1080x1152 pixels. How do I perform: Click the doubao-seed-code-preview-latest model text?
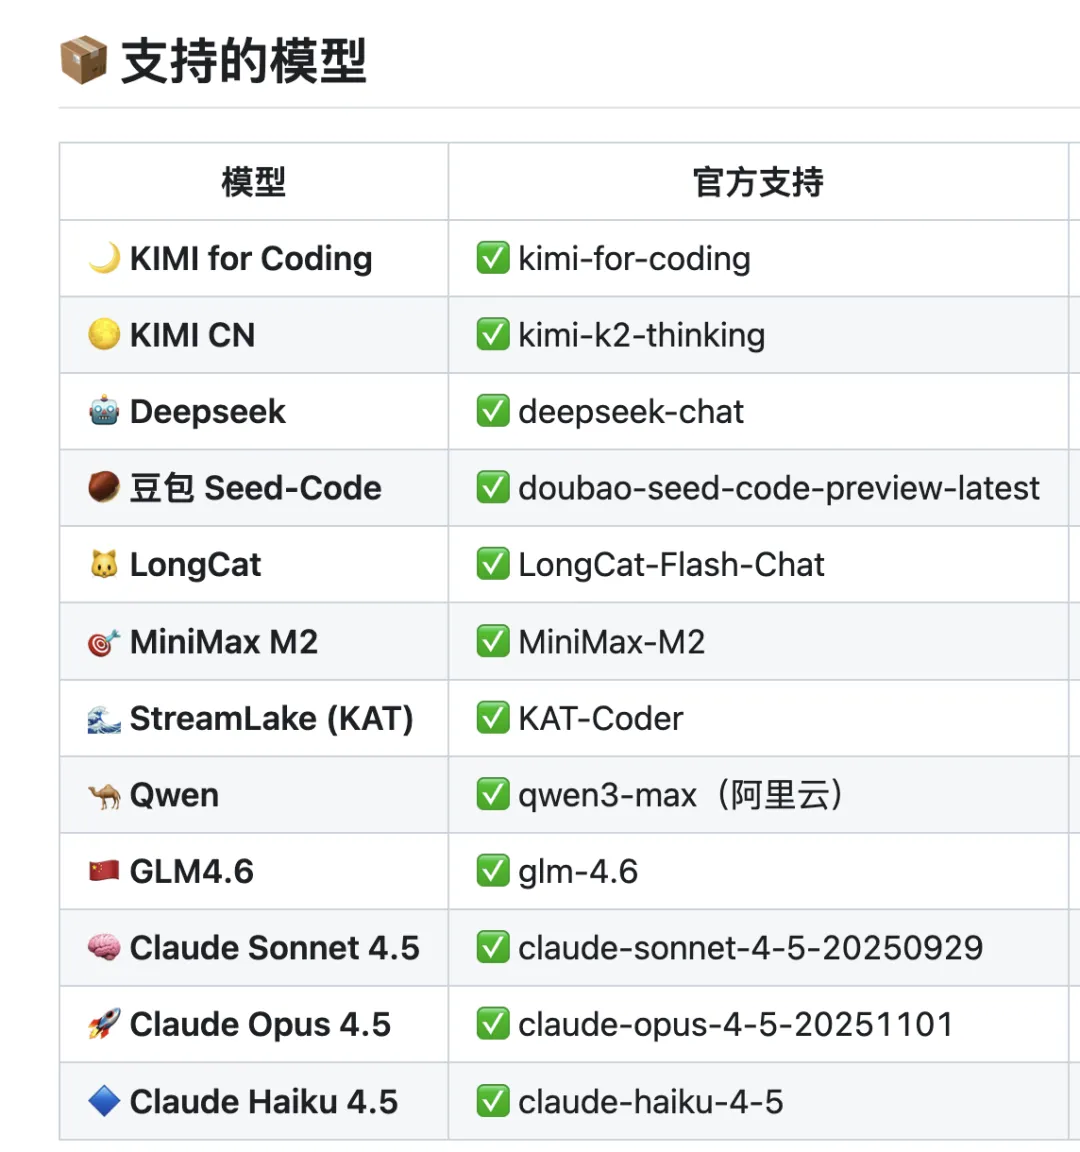(x=778, y=488)
